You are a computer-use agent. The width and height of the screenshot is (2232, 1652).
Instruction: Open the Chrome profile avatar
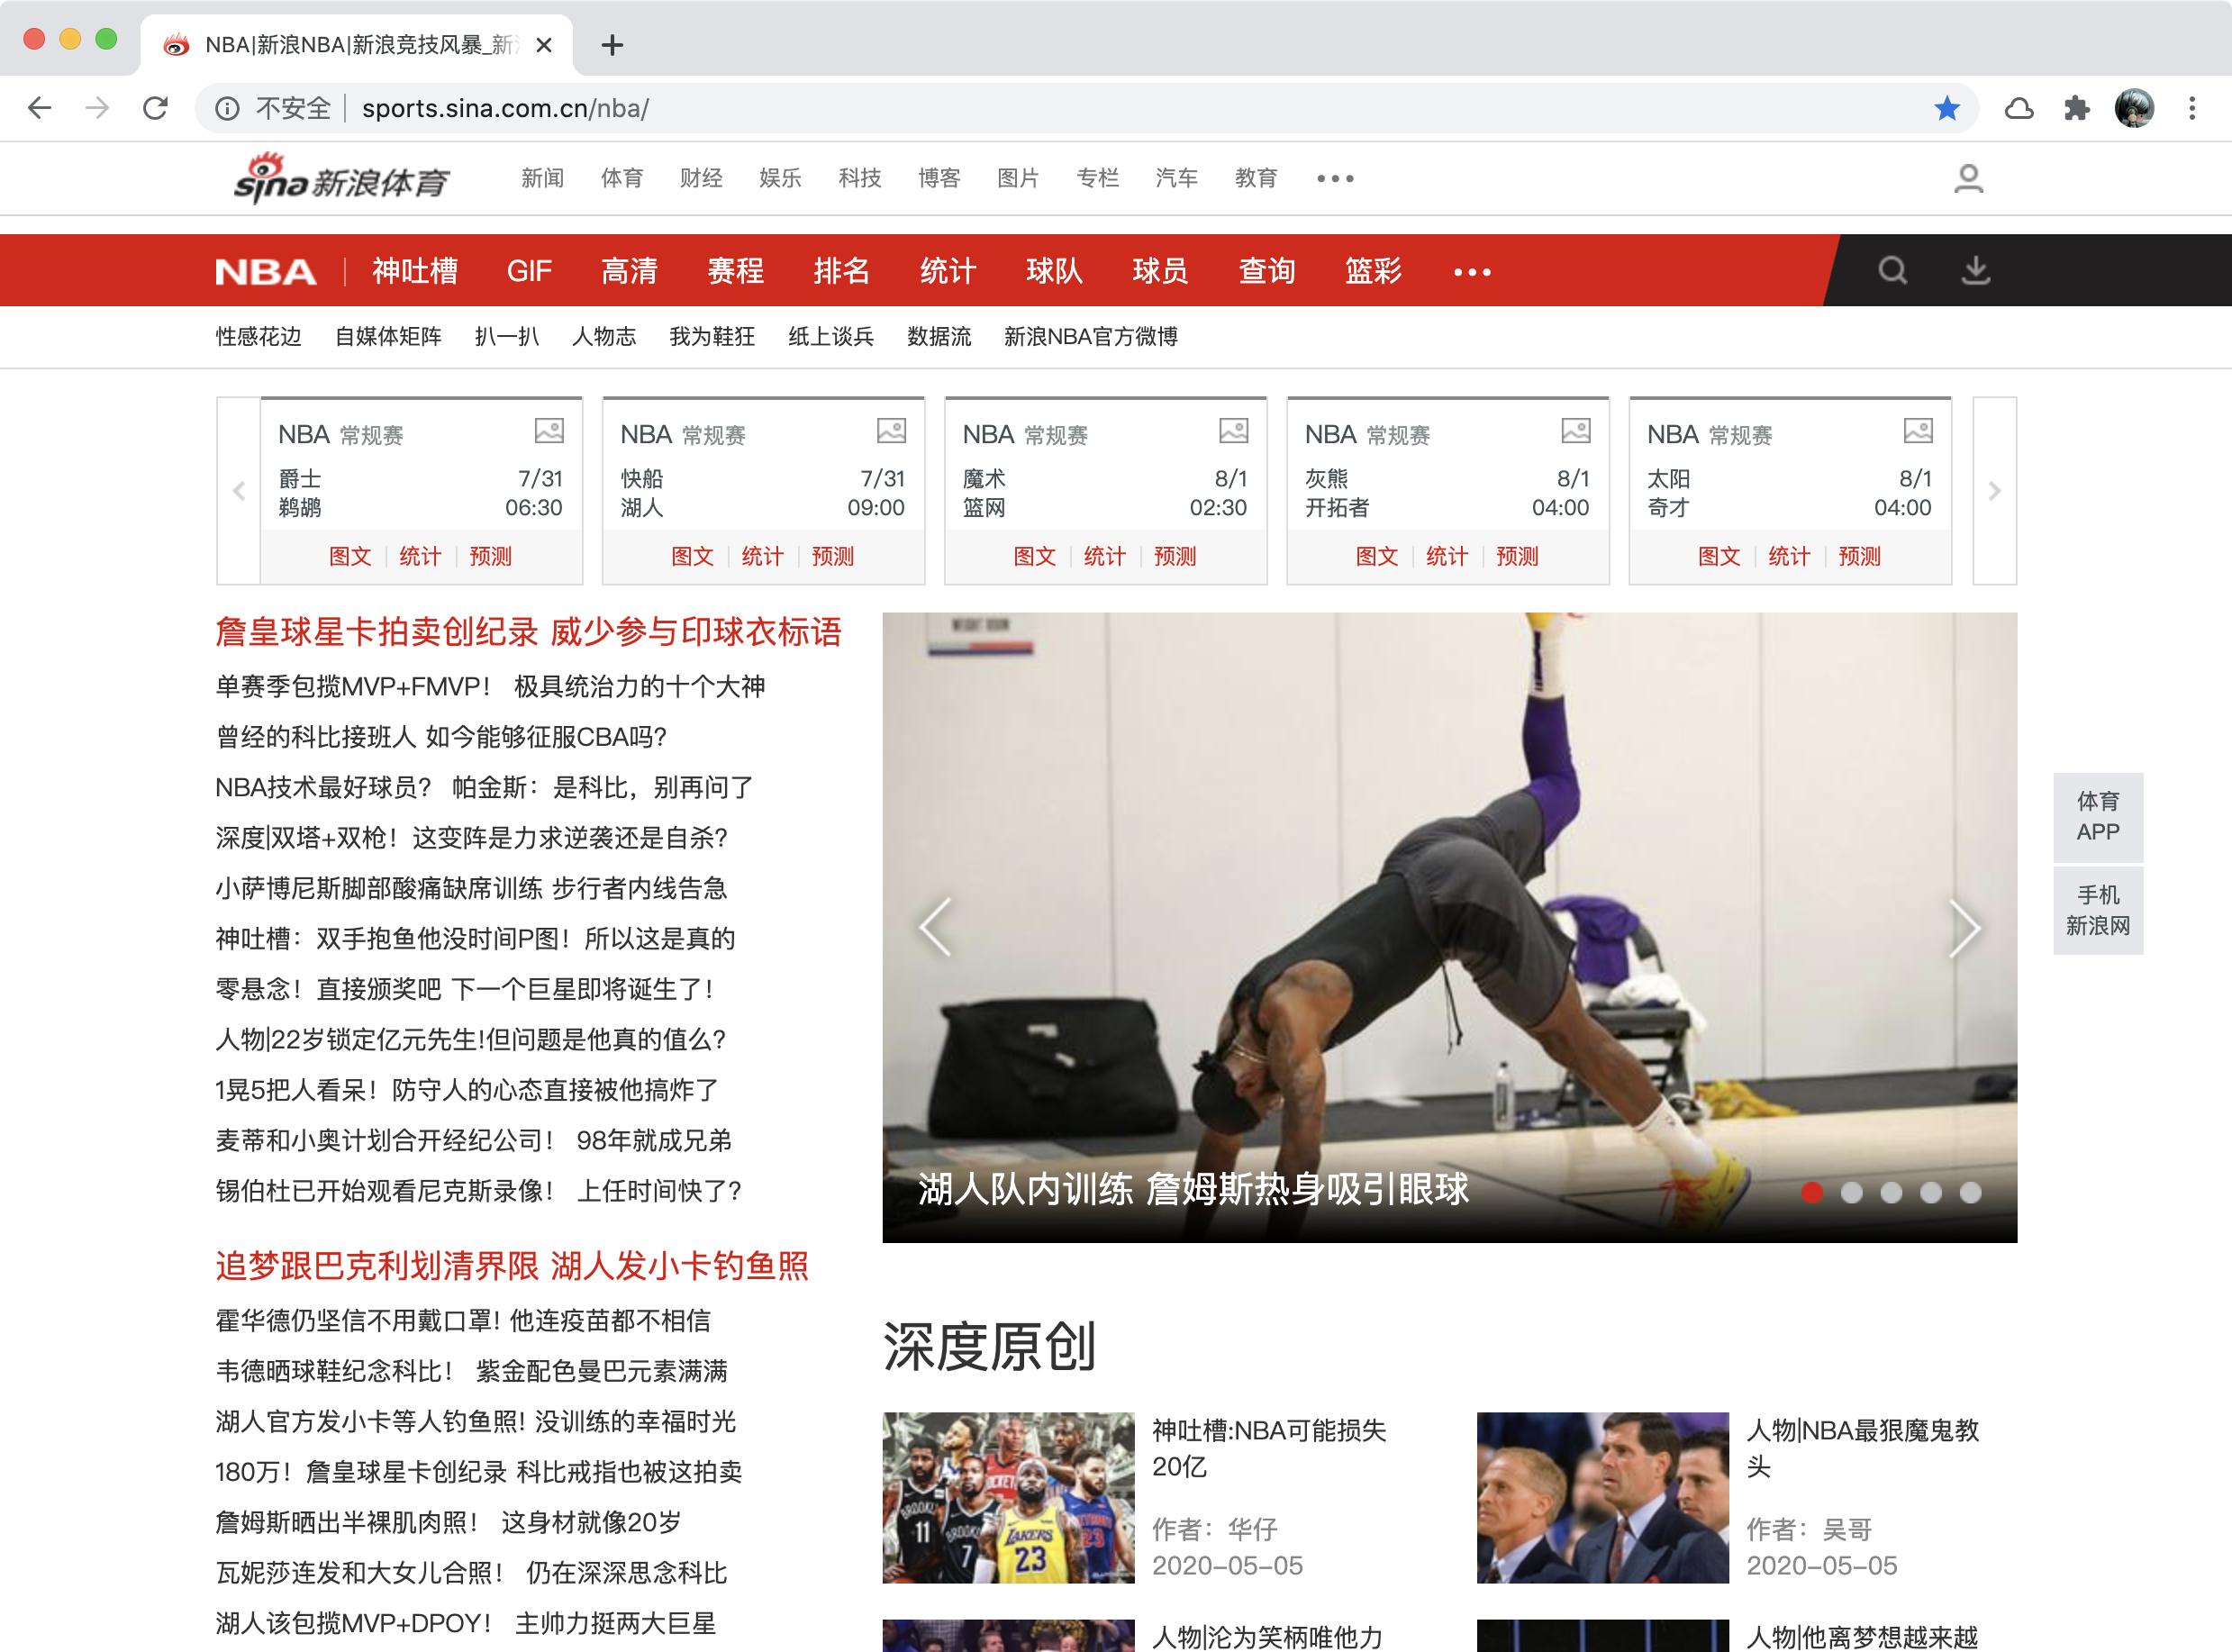click(2134, 108)
